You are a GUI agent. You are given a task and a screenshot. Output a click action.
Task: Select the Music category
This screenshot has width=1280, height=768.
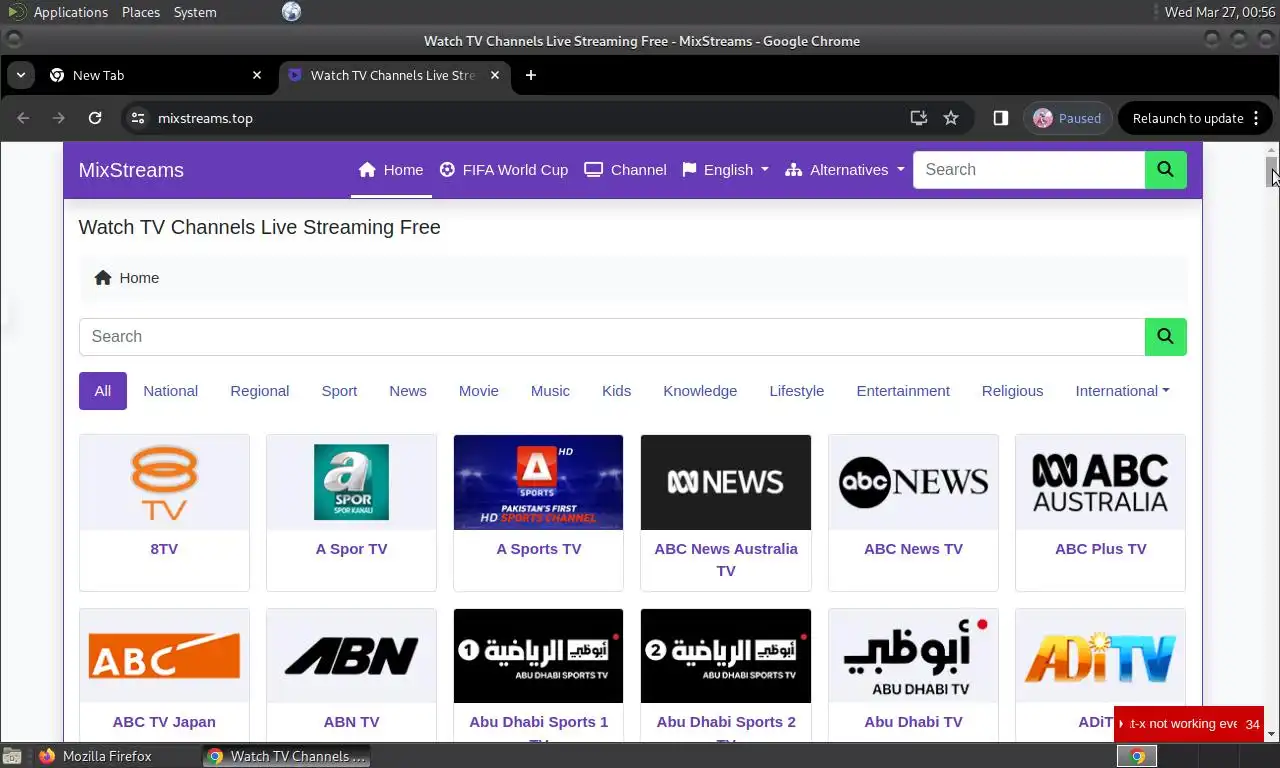click(551, 391)
